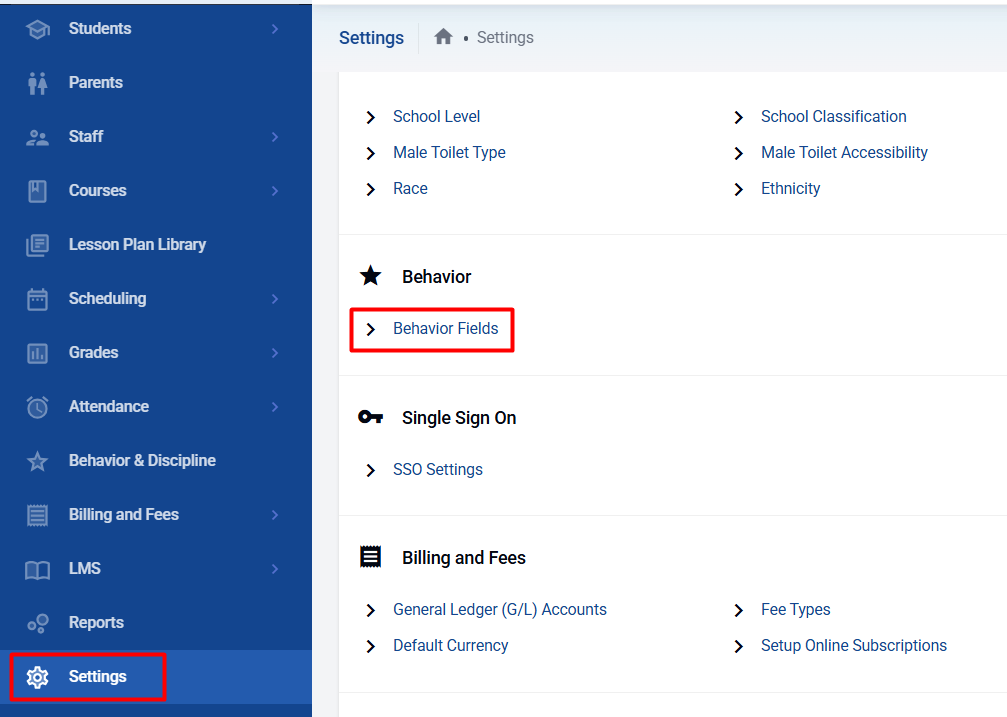Click the Attendance clock icon
Viewport: 1007px width, 717px height.
coord(37,407)
